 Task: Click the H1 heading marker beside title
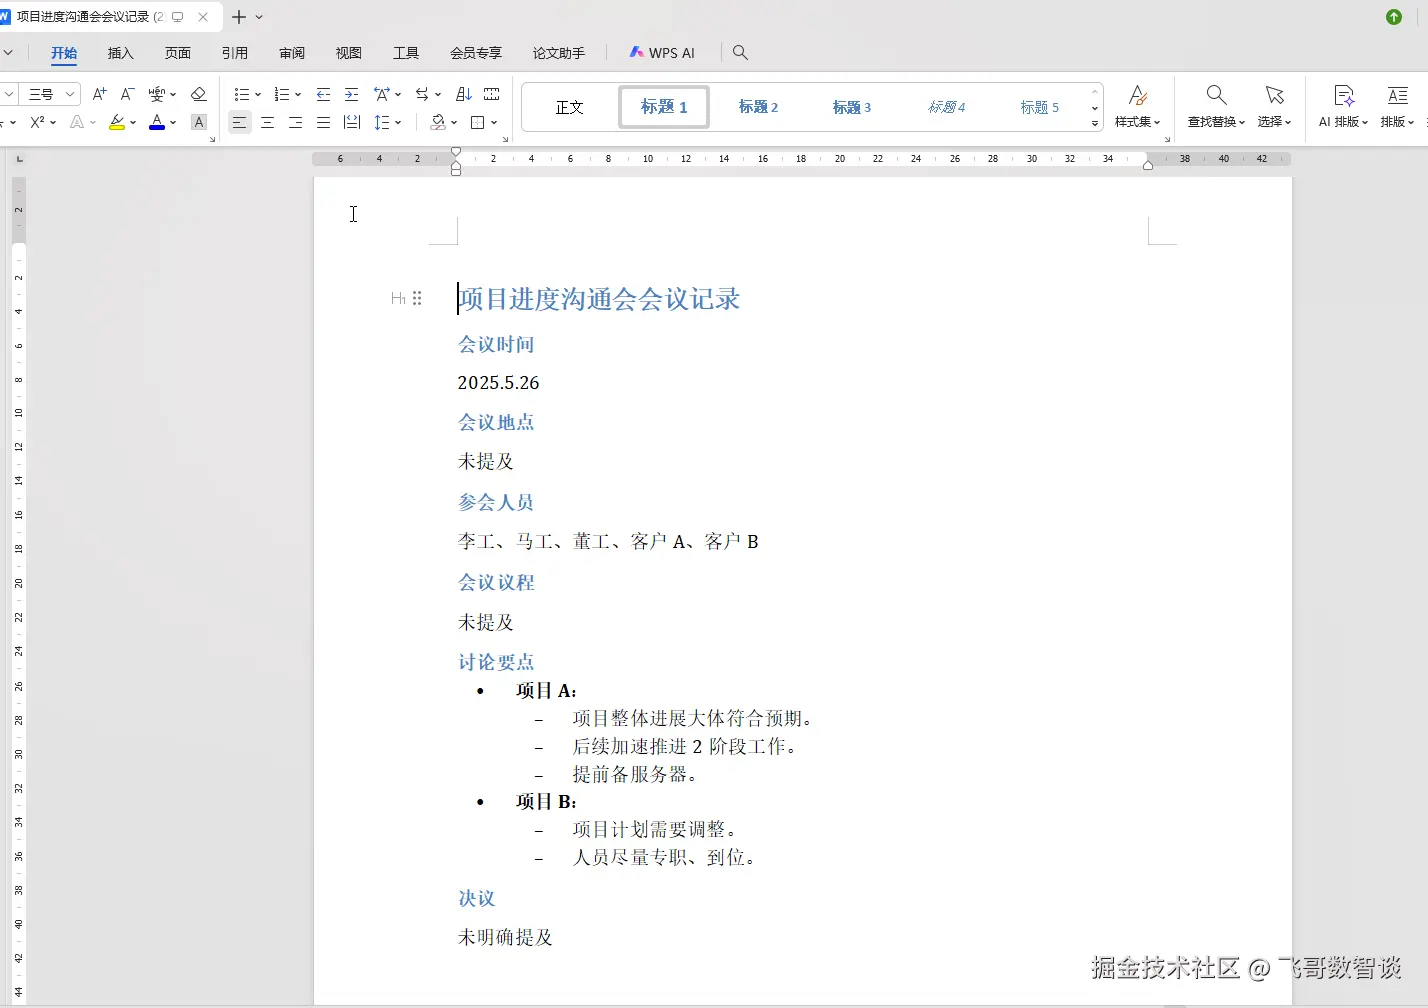coord(398,298)
